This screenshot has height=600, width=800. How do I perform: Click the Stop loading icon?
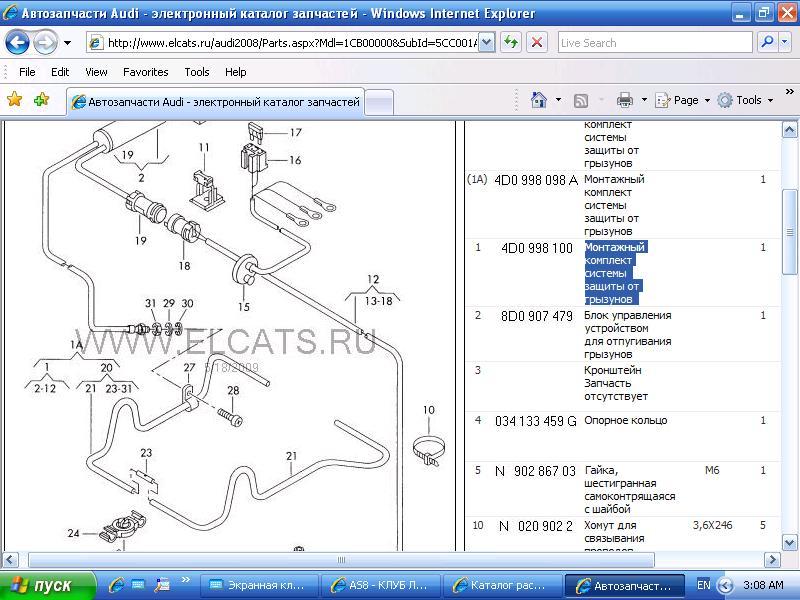coord(537,43)
